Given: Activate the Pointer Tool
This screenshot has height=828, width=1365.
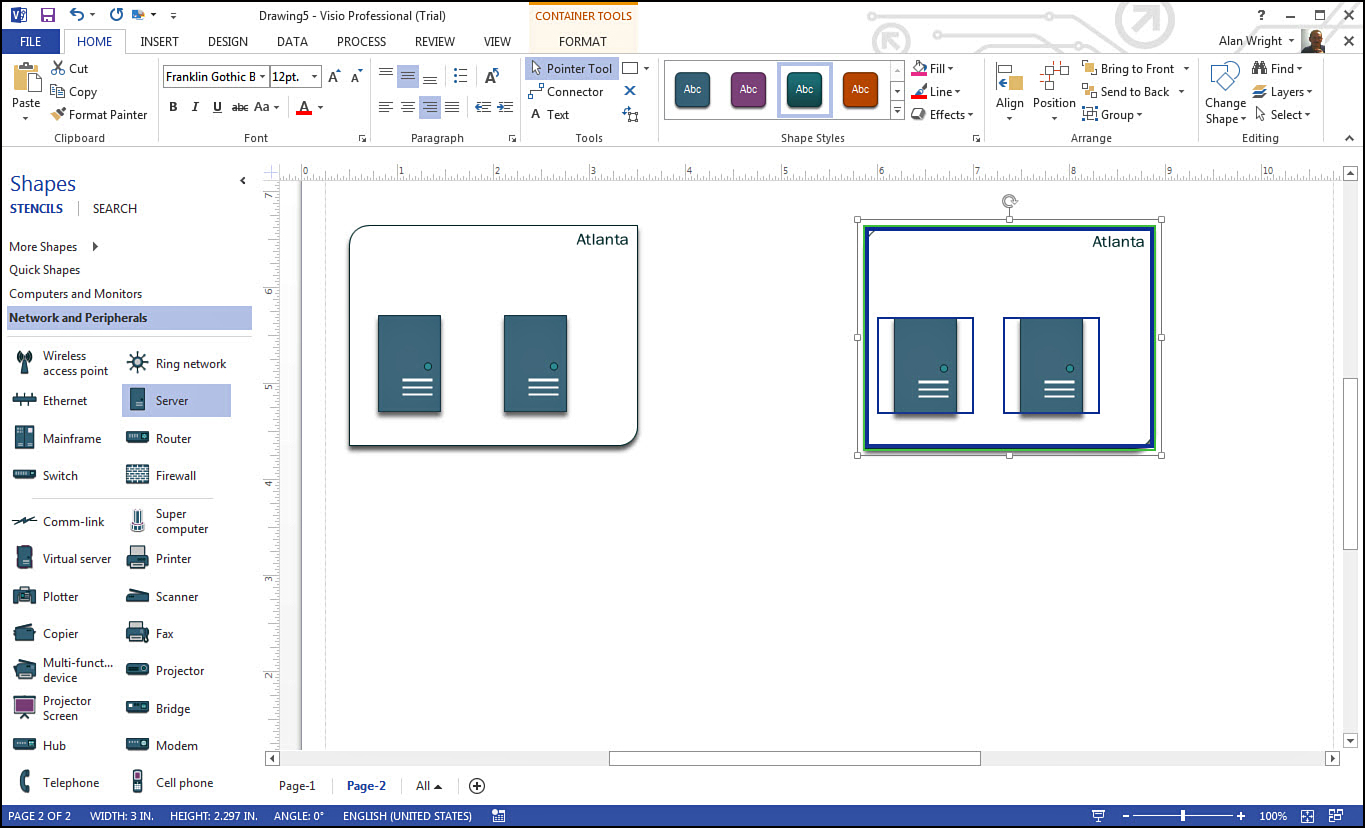Looking at the screenshot, I should (x=572, y=69).
